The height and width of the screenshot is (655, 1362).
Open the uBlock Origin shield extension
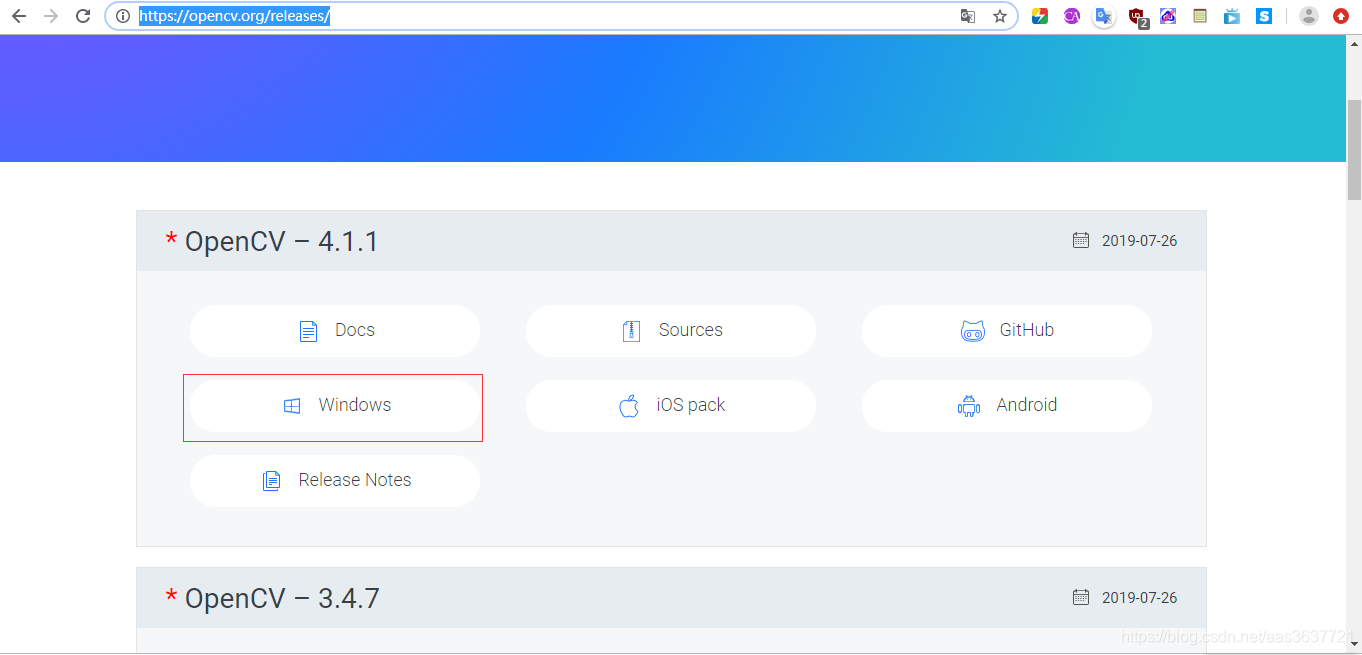point(1137,17)
